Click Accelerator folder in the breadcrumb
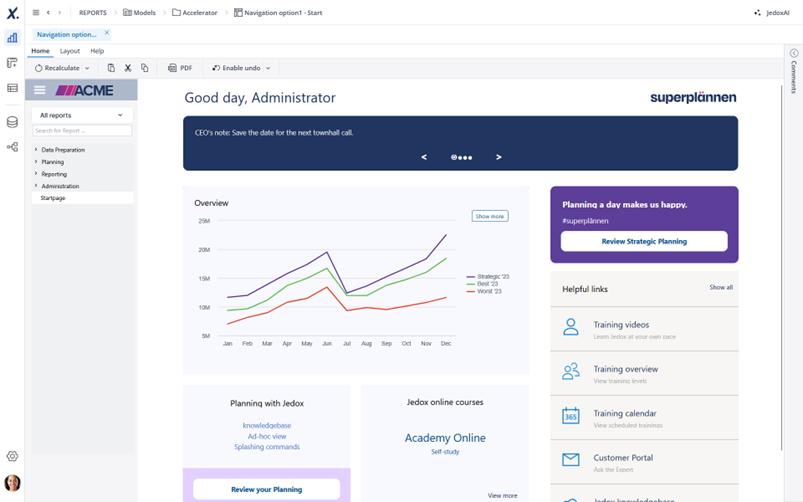The image size is (803, 502). [195, 13]
